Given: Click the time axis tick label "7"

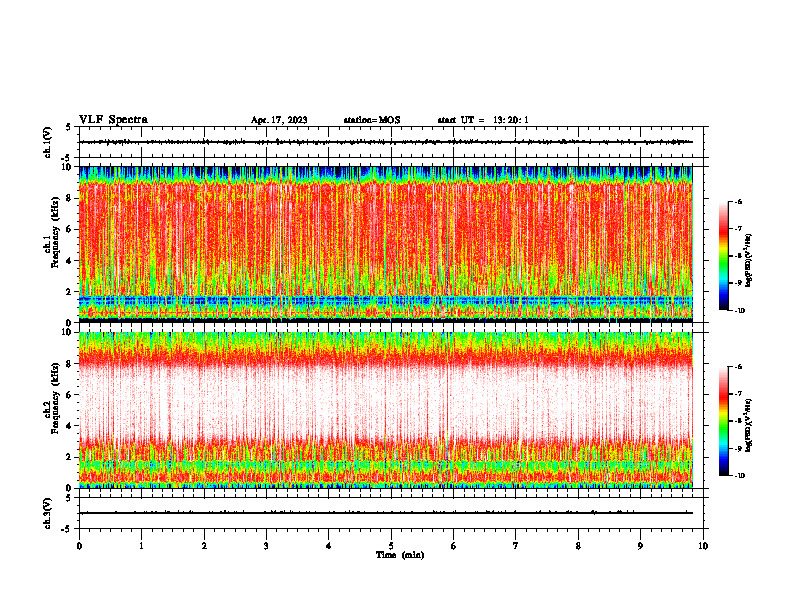Looking at the screenshot, I should [516, 546].
